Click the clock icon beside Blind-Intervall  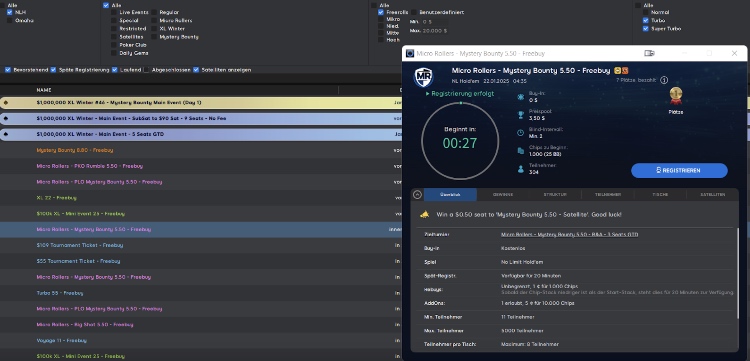520,133
